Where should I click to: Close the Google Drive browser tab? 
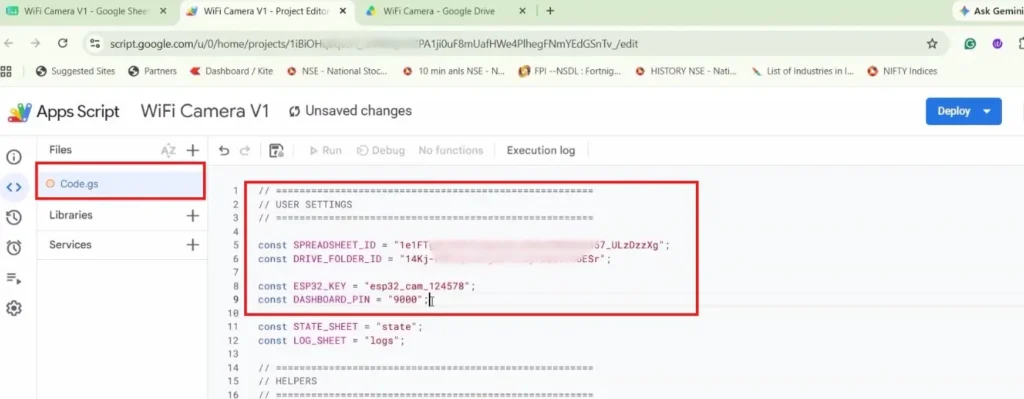[522, 11]
